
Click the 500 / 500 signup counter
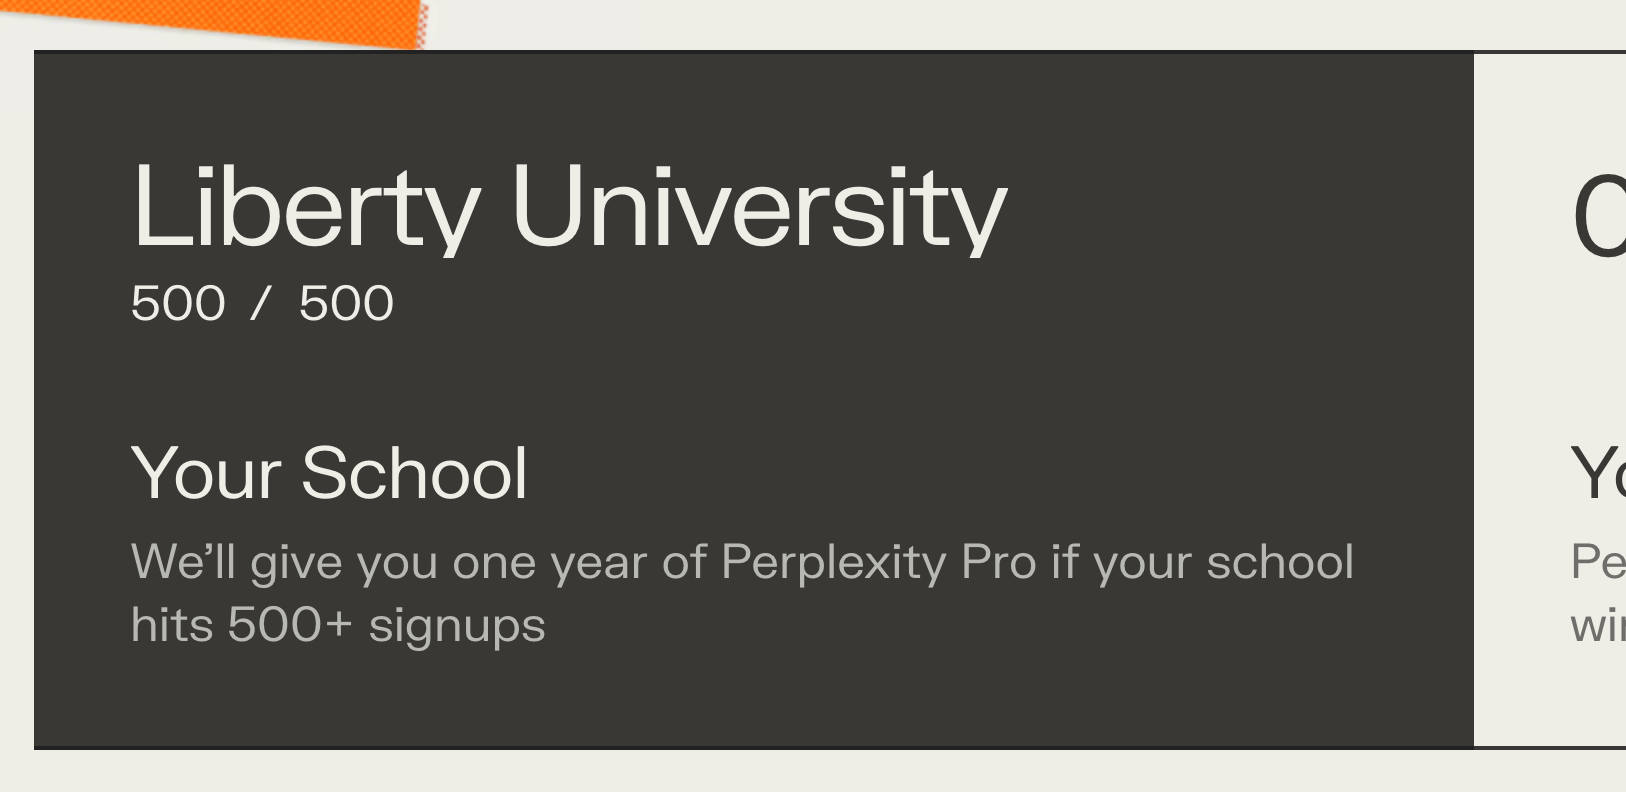(262, 303)
